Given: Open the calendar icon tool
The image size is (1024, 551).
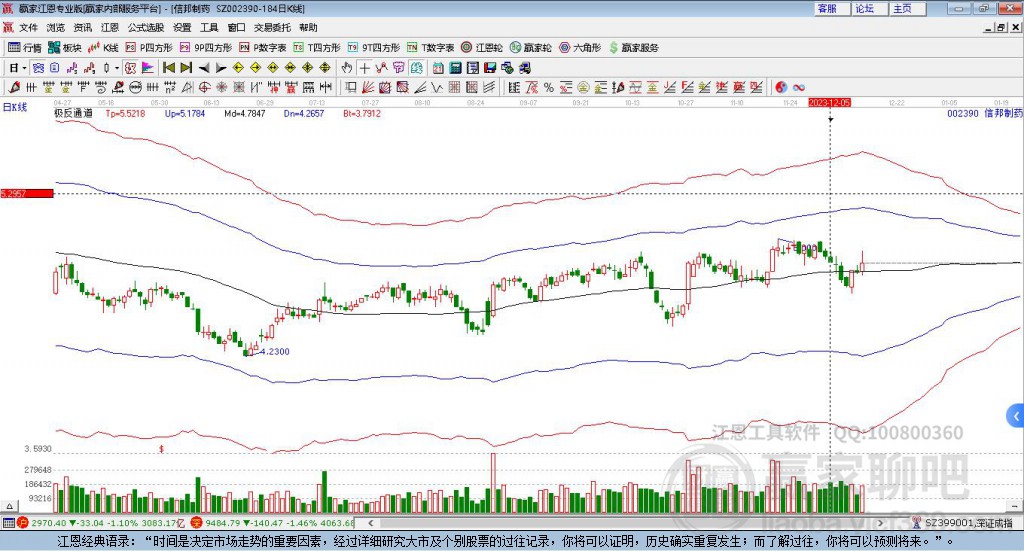Looking at the screenshot, I should click(438, 68).
